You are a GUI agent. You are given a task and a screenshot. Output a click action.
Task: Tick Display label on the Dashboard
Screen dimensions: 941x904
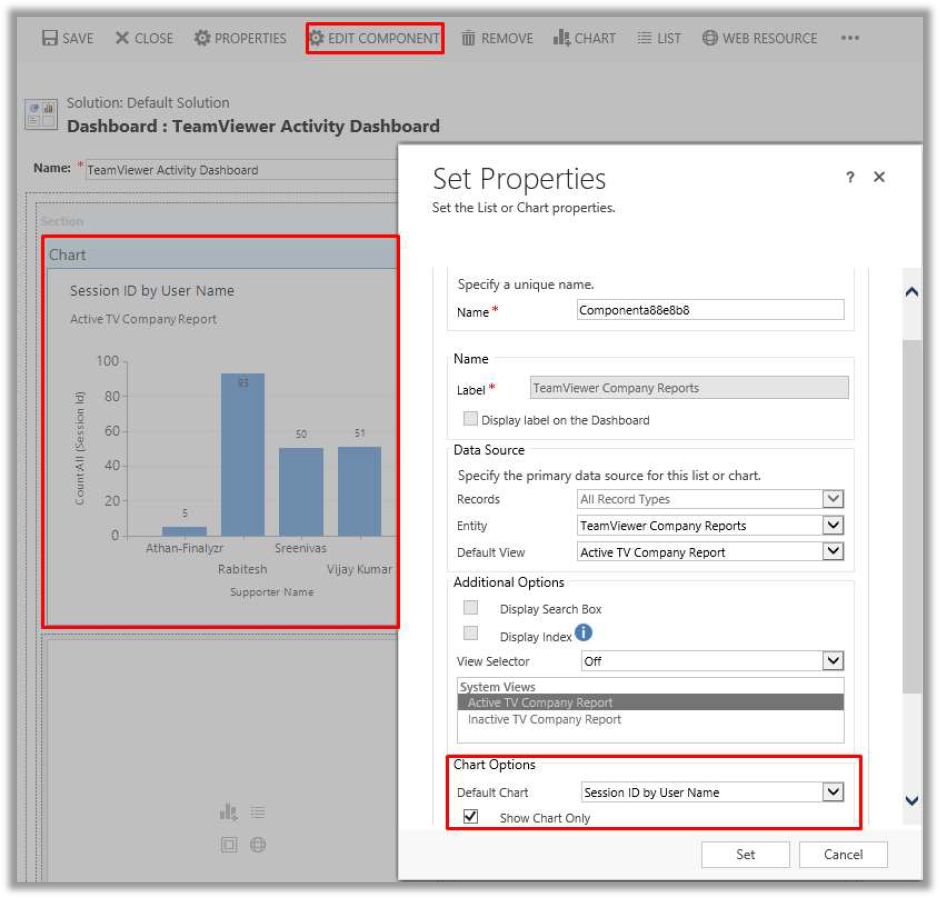point(470,419)
